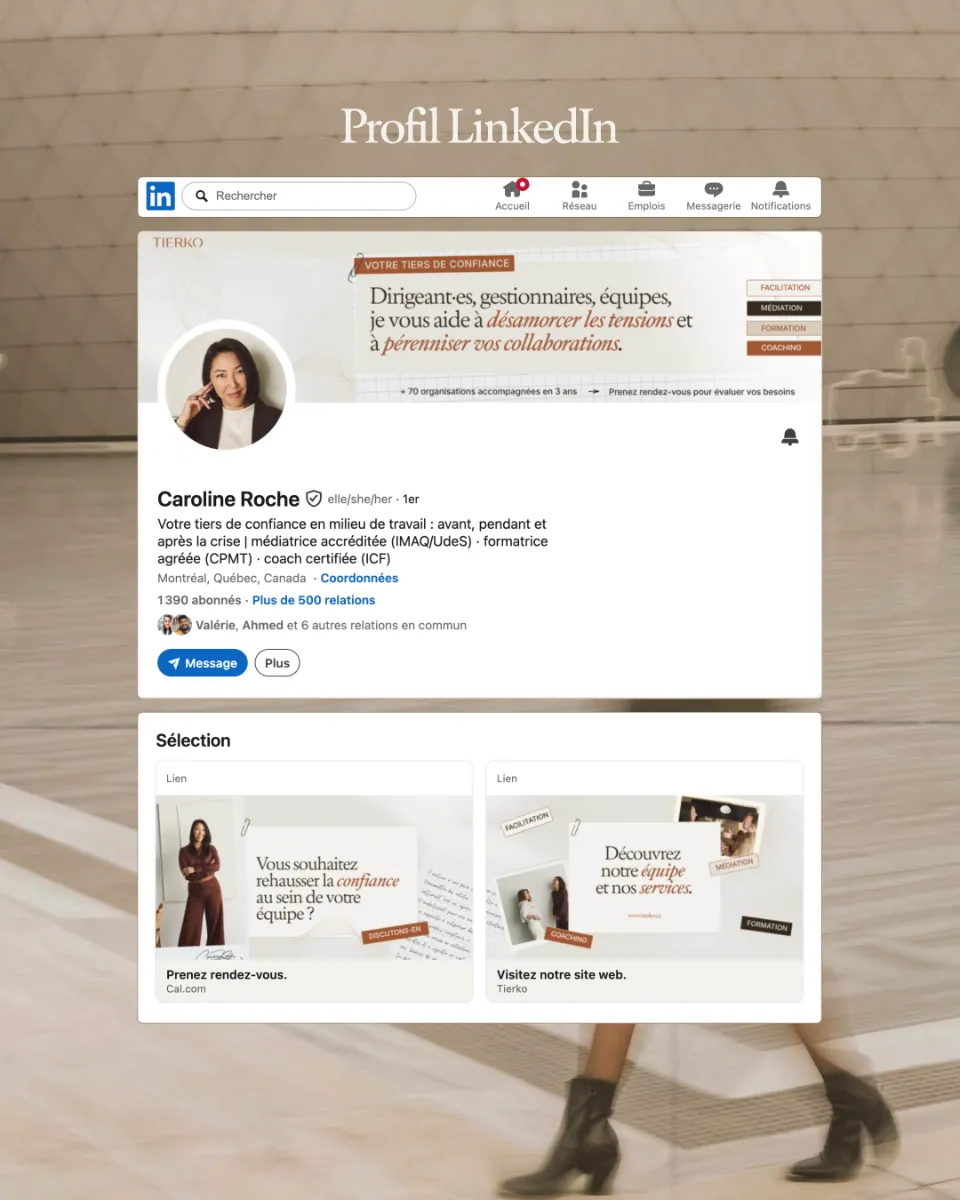
Task: Click DISCUTONS-EN tag in first card
Action: 396,933
